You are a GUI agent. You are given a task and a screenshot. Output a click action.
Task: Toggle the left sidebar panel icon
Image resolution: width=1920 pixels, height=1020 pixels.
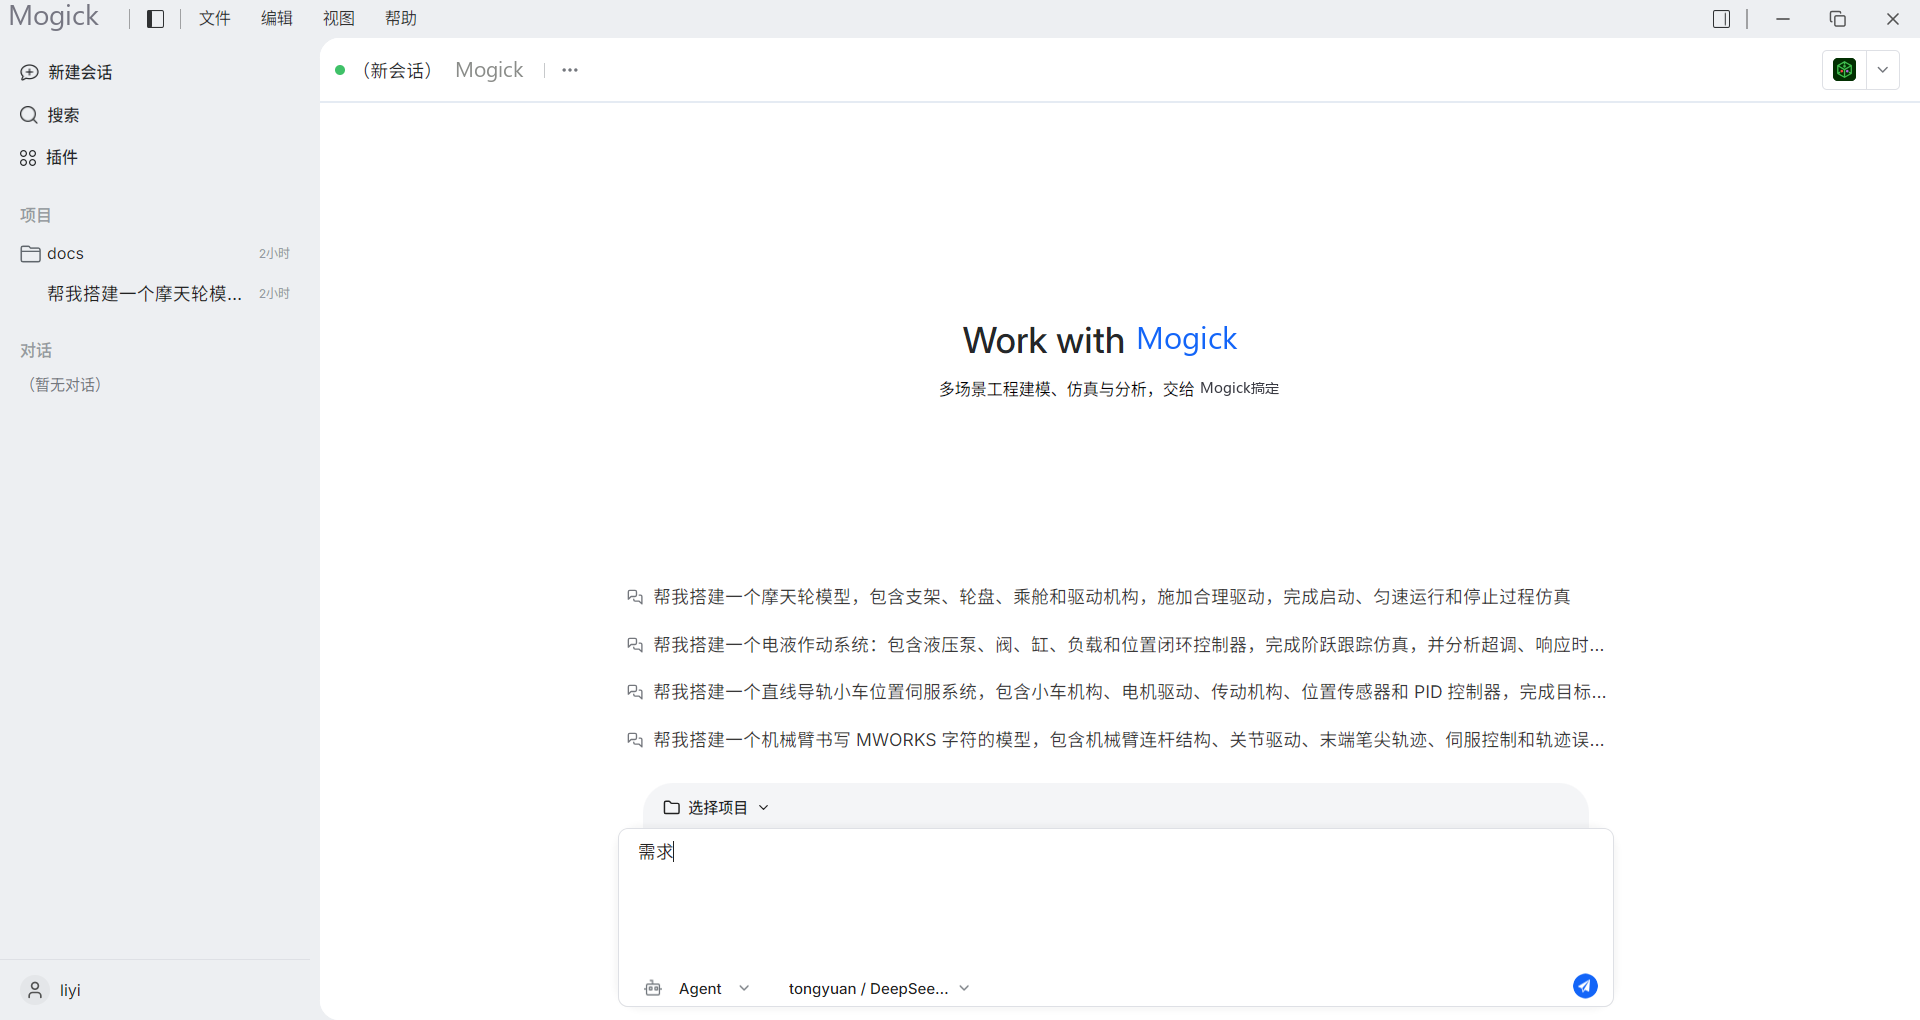155,19
